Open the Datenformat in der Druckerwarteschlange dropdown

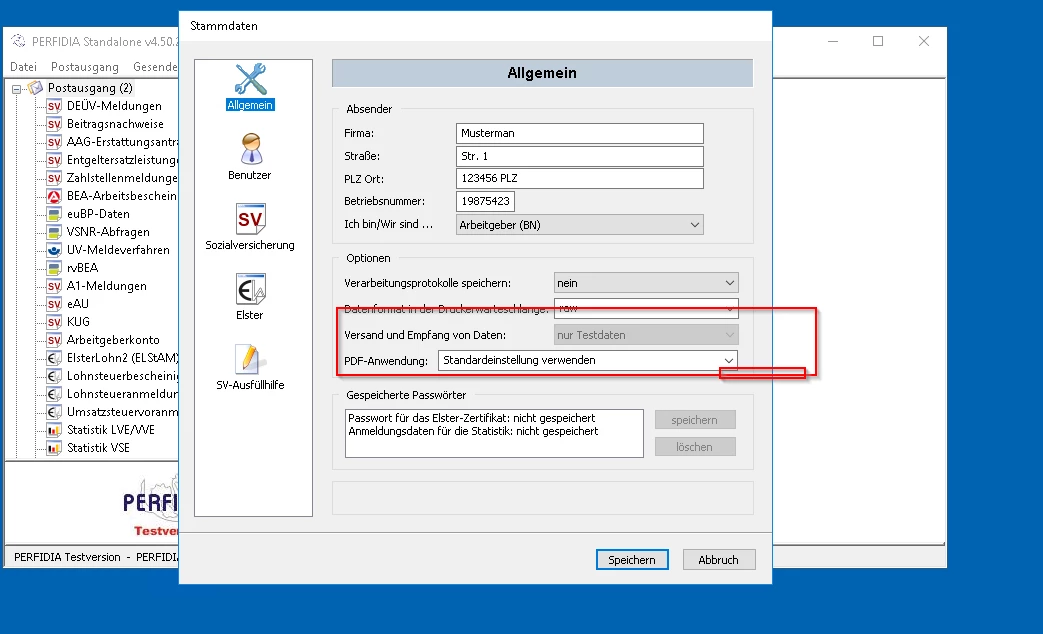[646, 309]
